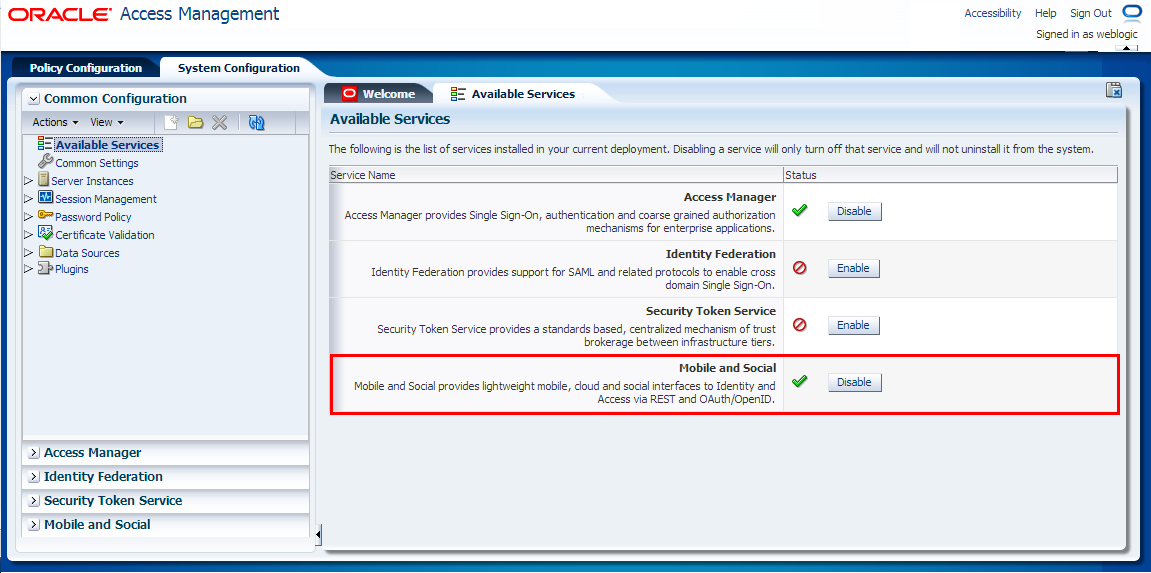This screenshot has width=1151, height=573.
Task: Click the Sign Out link
Action: pos(1091,13)
